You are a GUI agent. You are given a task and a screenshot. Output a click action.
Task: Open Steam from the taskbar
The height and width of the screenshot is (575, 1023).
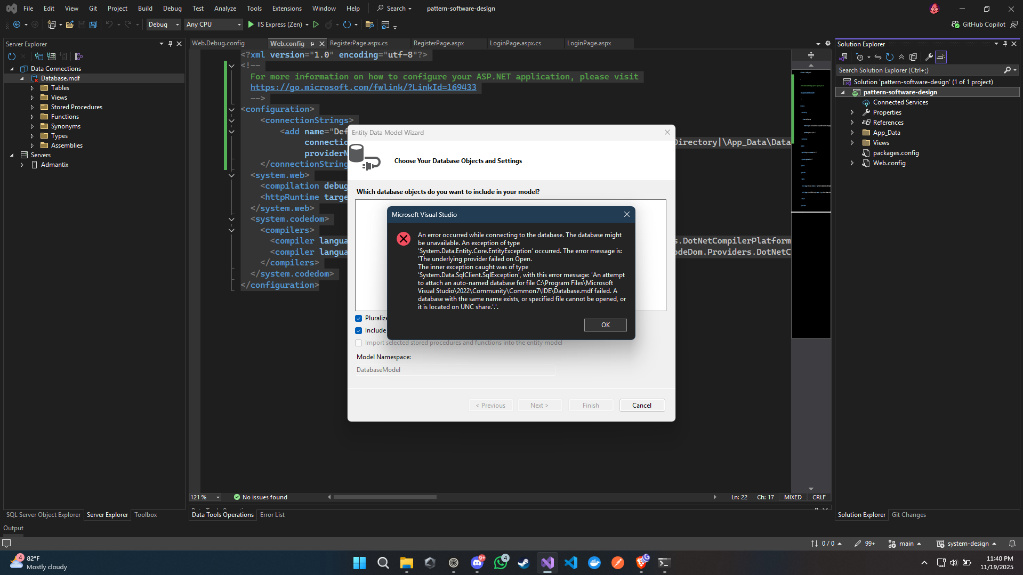524,563
